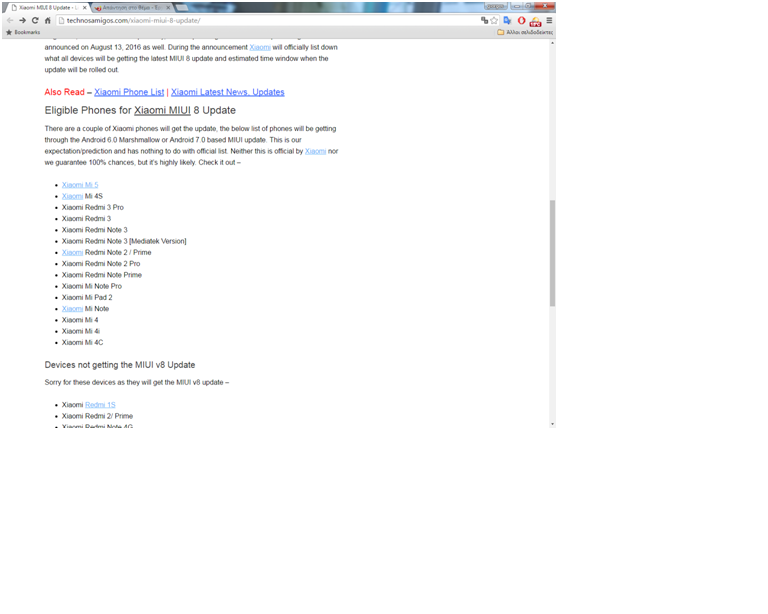Click the 'Xiaomi Mi 4C' list item

(82, 343)
